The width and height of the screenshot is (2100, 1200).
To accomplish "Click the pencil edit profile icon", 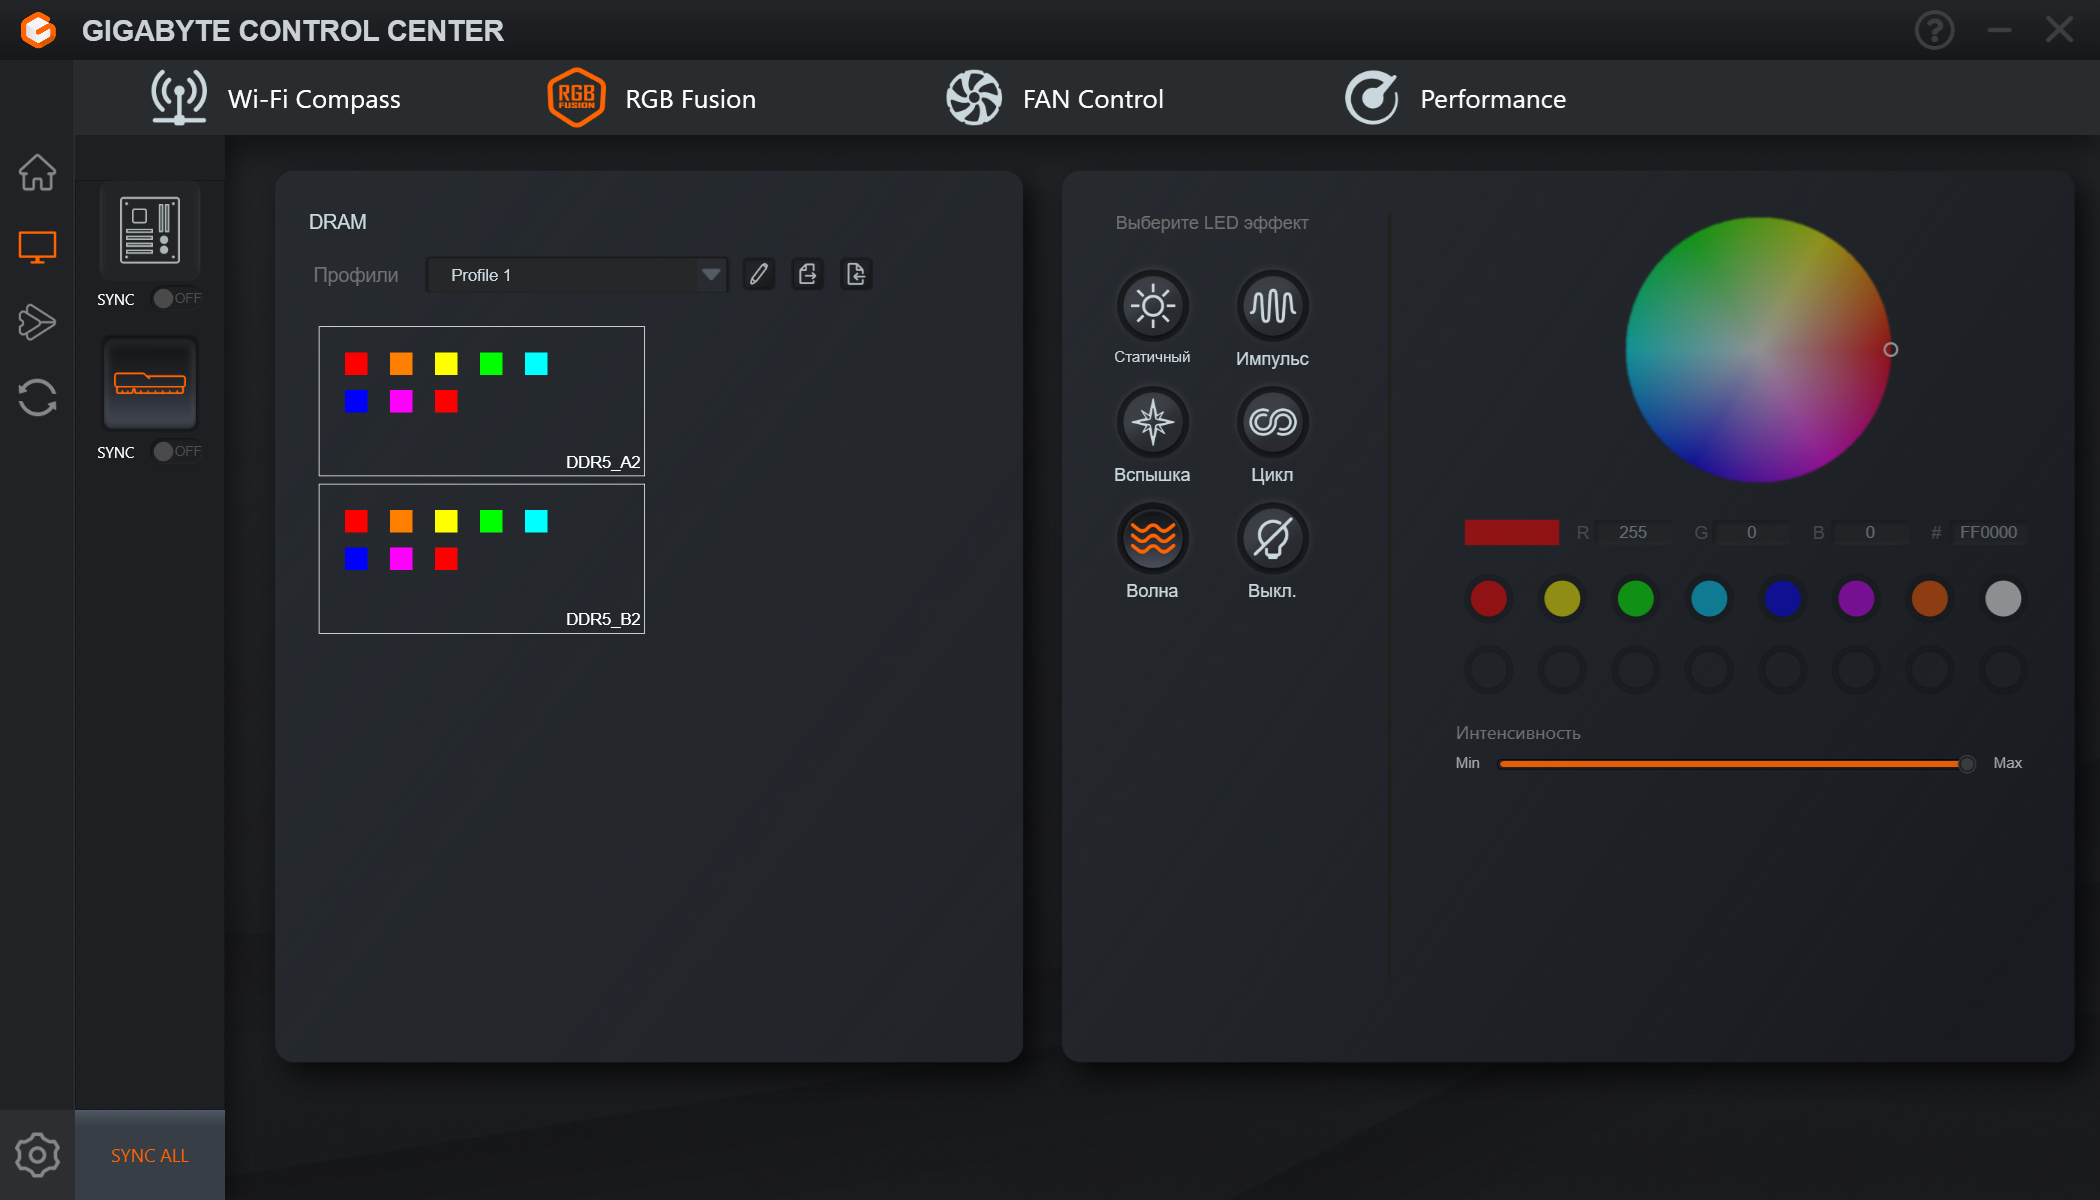I will click(759, 274).
